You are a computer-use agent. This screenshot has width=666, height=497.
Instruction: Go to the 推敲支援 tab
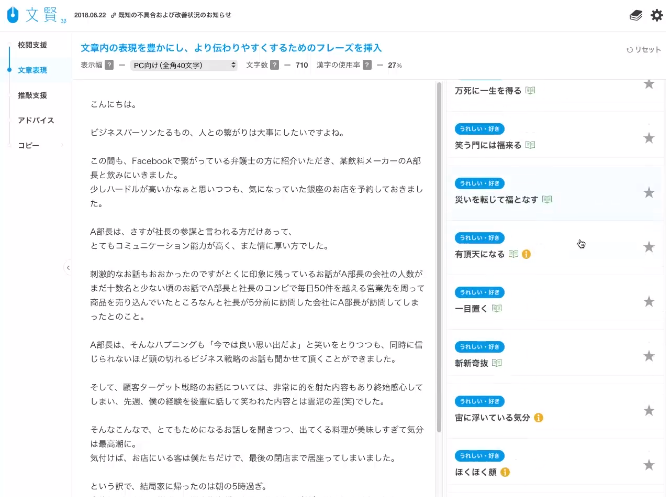(32, 95)
